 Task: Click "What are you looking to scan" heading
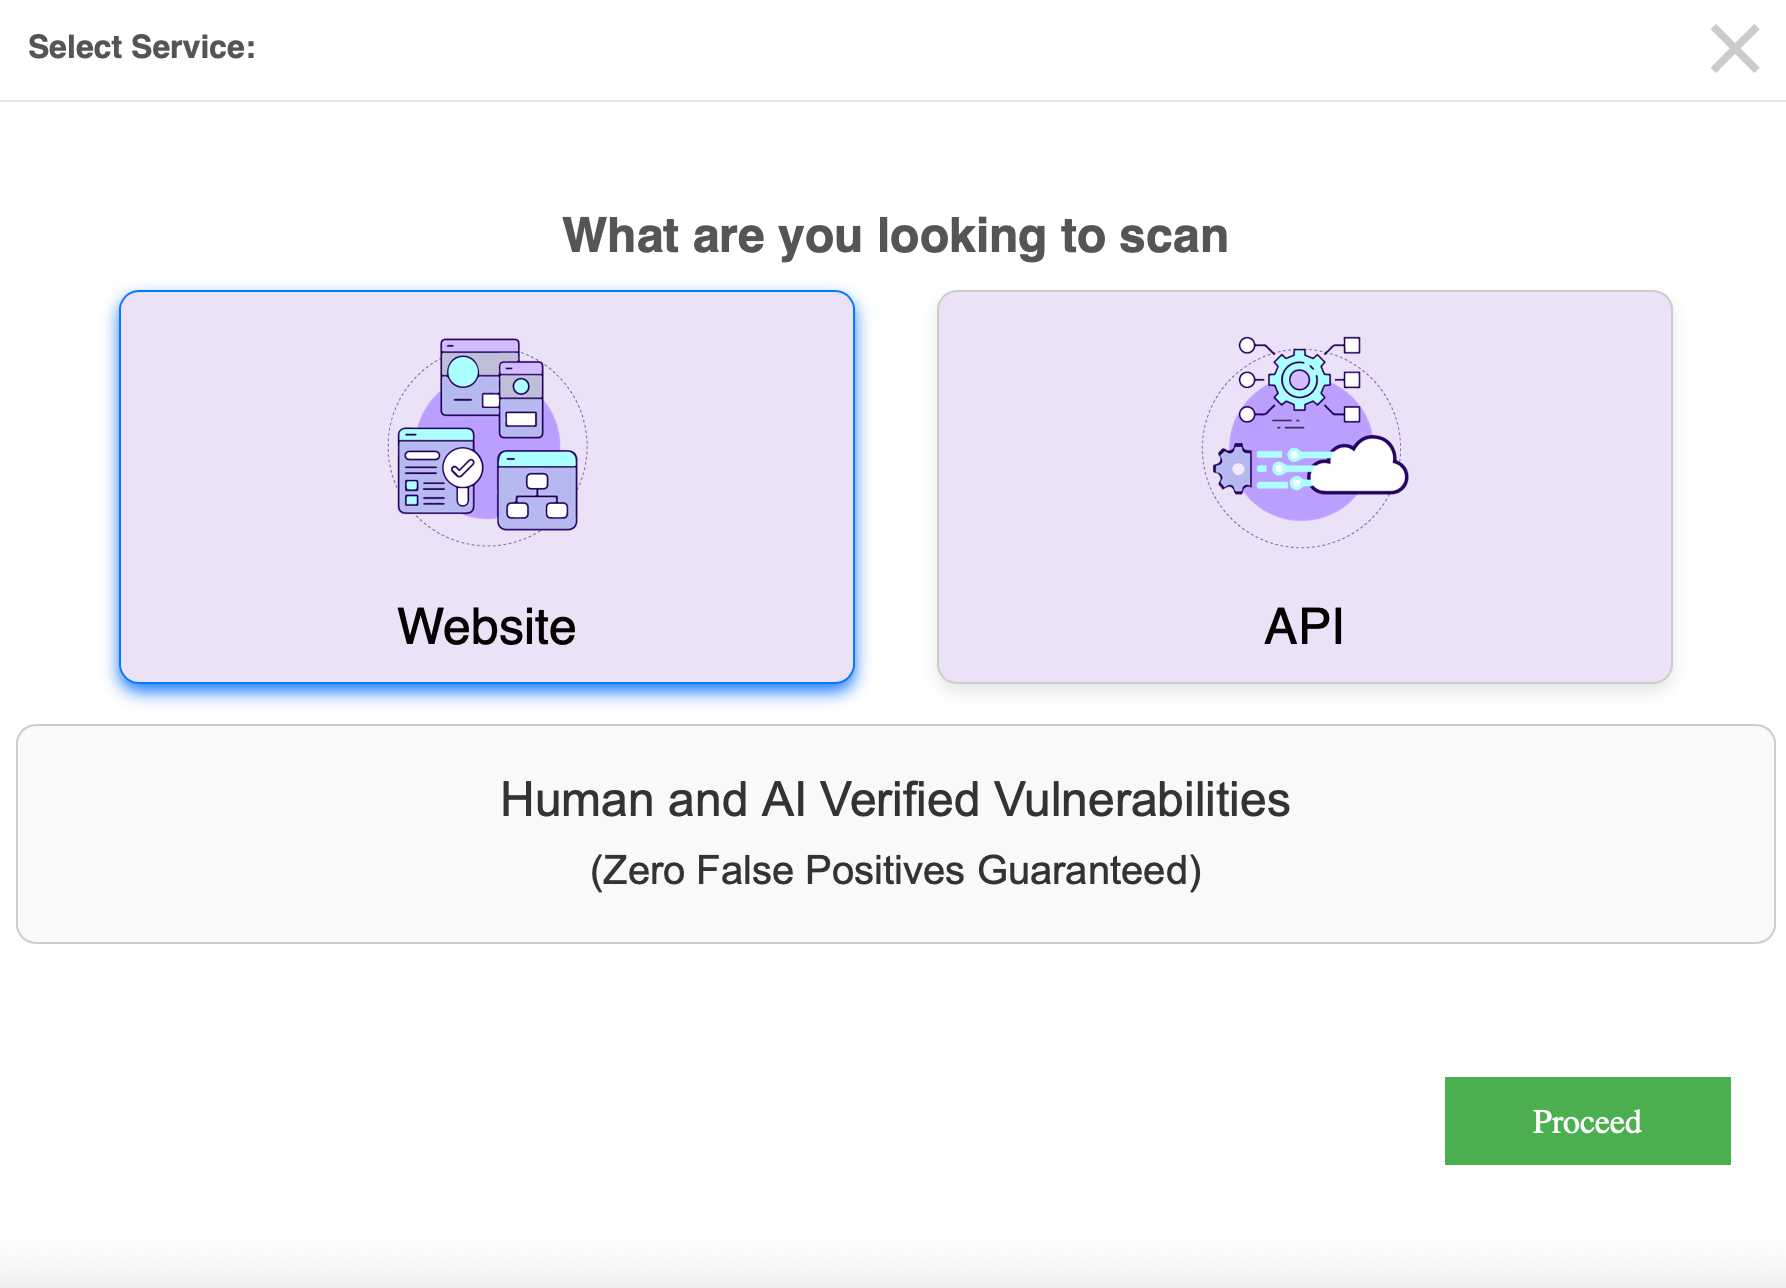tap(895, 236)
